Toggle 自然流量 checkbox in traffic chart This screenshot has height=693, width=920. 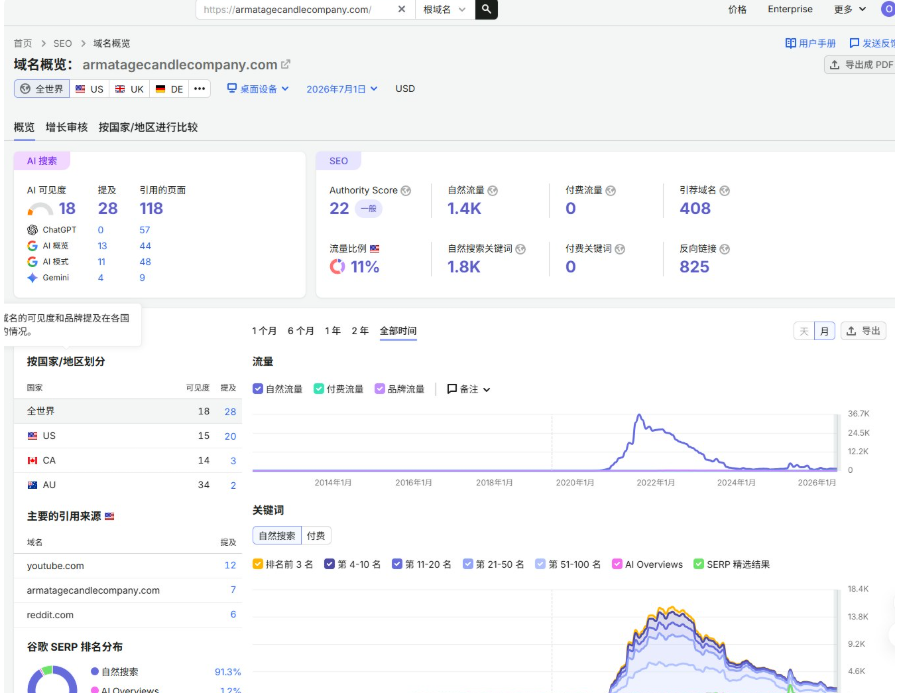258,389
